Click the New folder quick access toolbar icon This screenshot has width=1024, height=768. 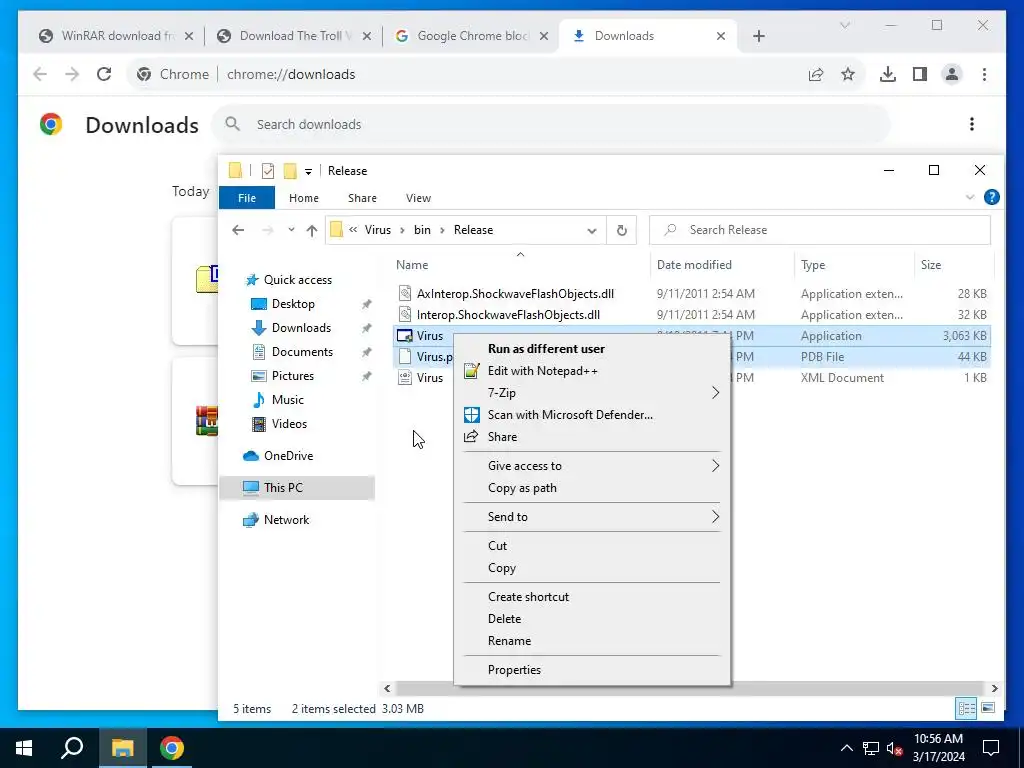[x=290, y=170]
